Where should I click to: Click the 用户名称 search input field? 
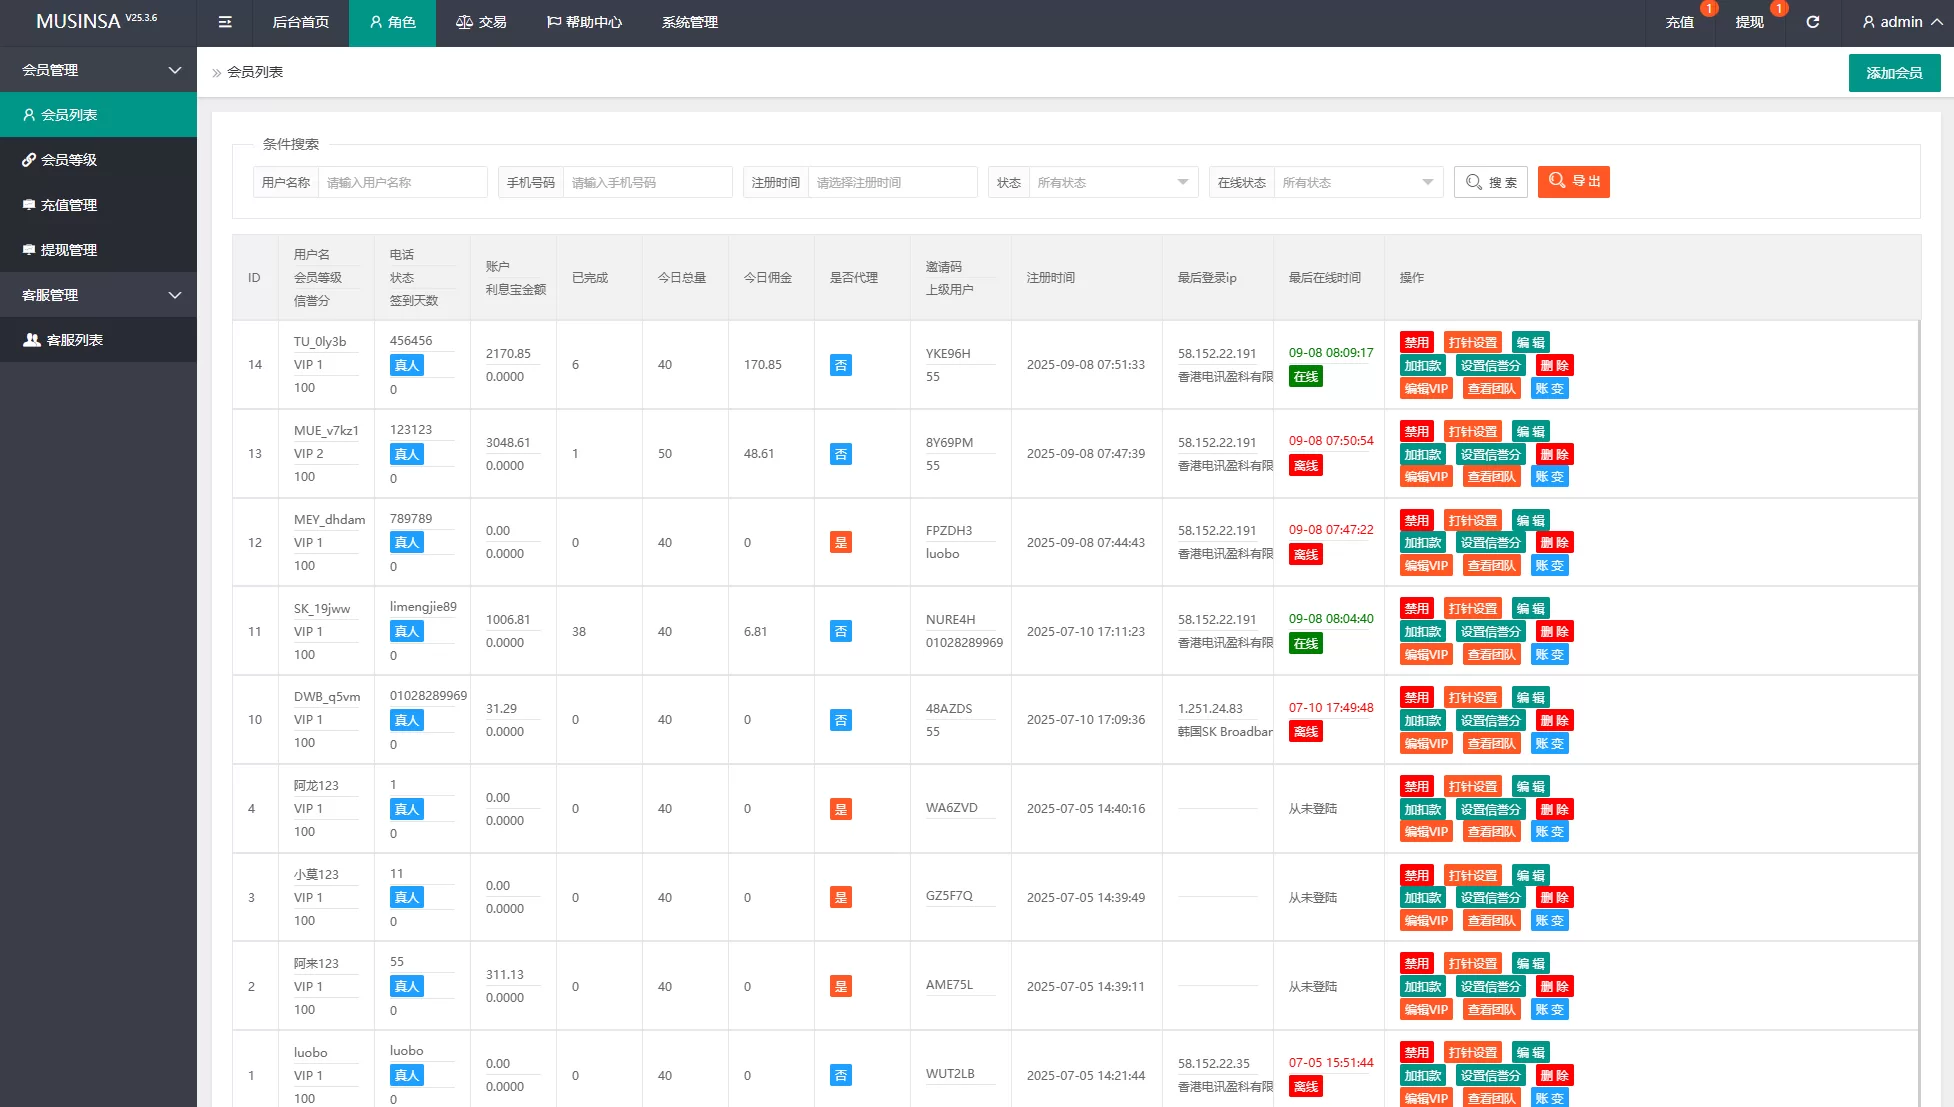(402, 182)
